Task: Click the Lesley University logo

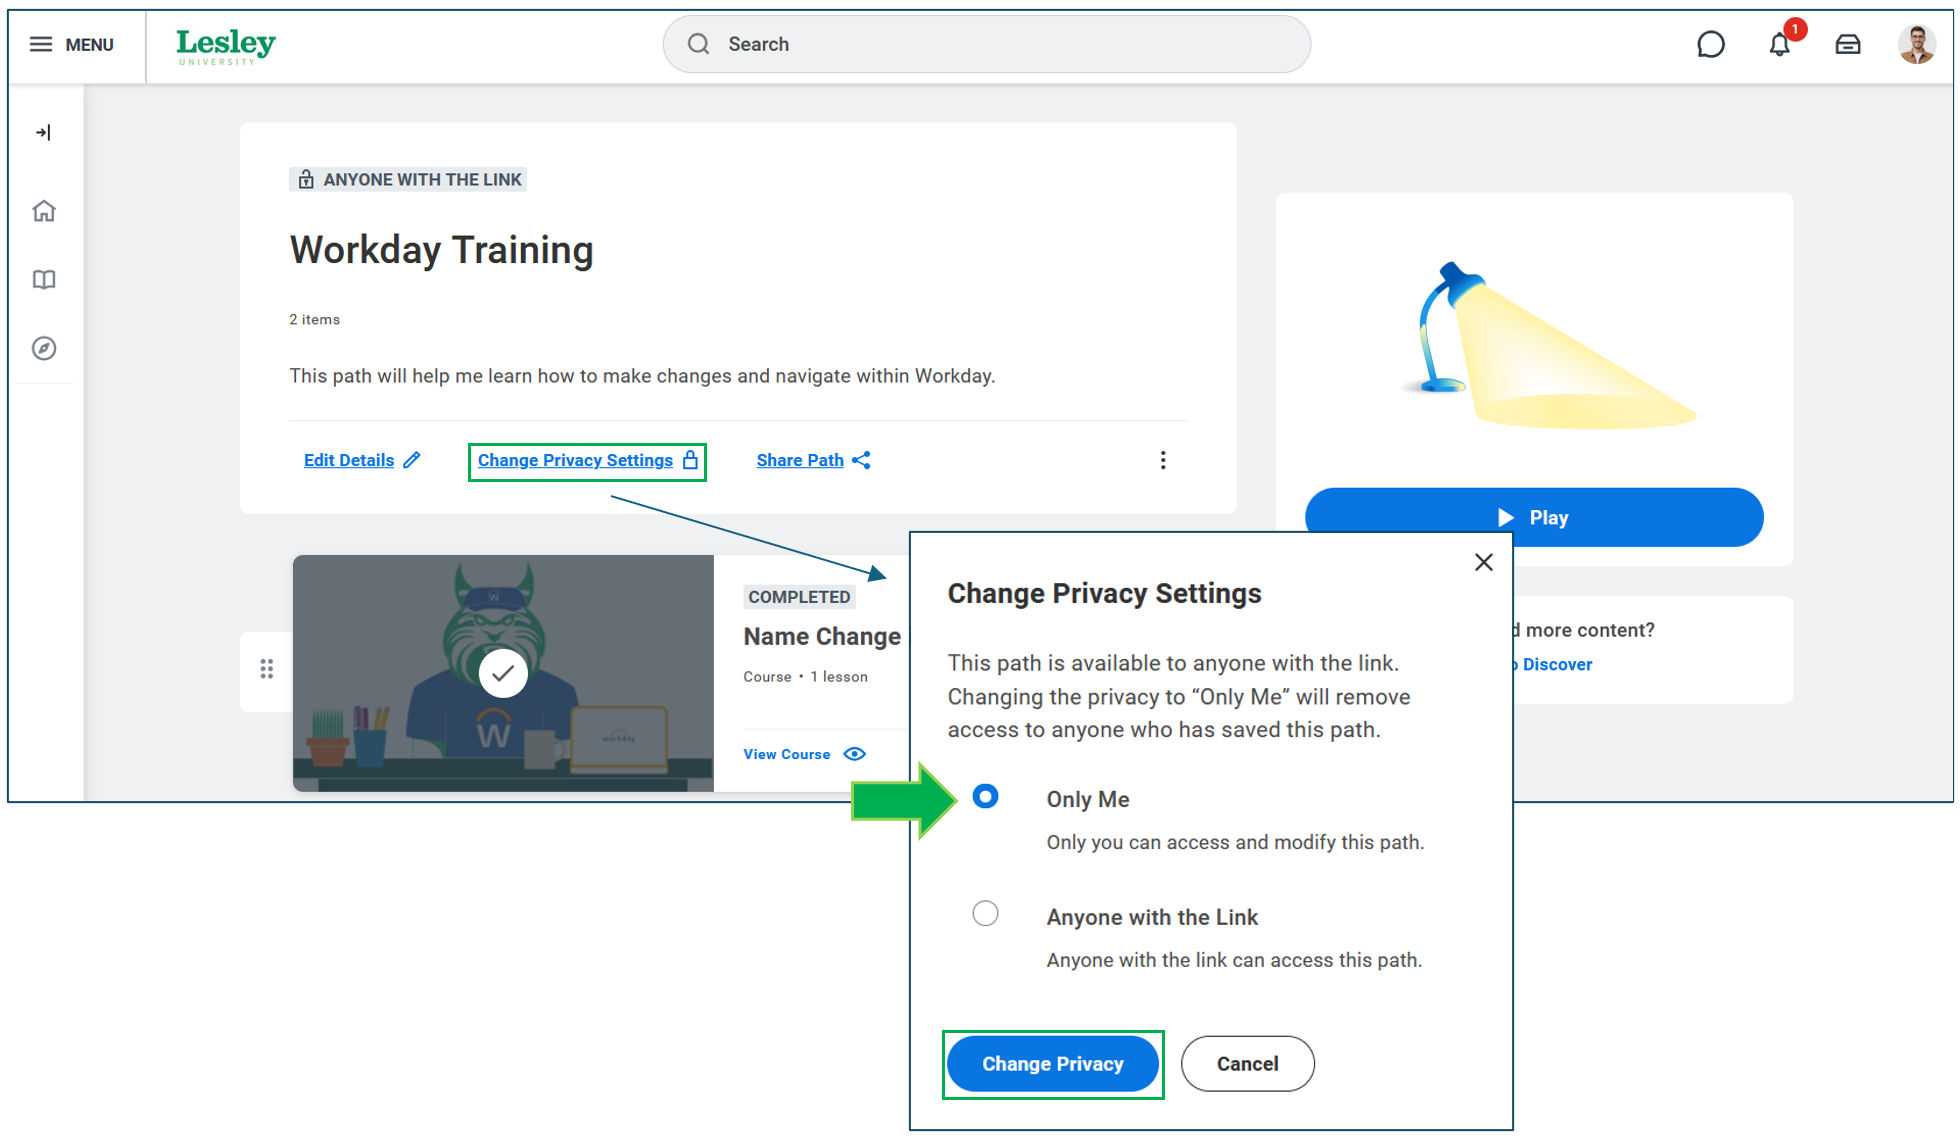Action: (x=226, y=45)
